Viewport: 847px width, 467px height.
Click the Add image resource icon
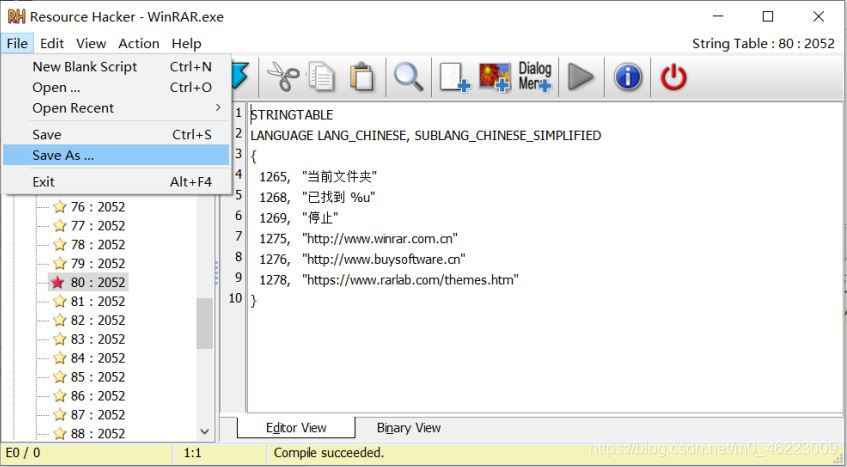(494, 77)
